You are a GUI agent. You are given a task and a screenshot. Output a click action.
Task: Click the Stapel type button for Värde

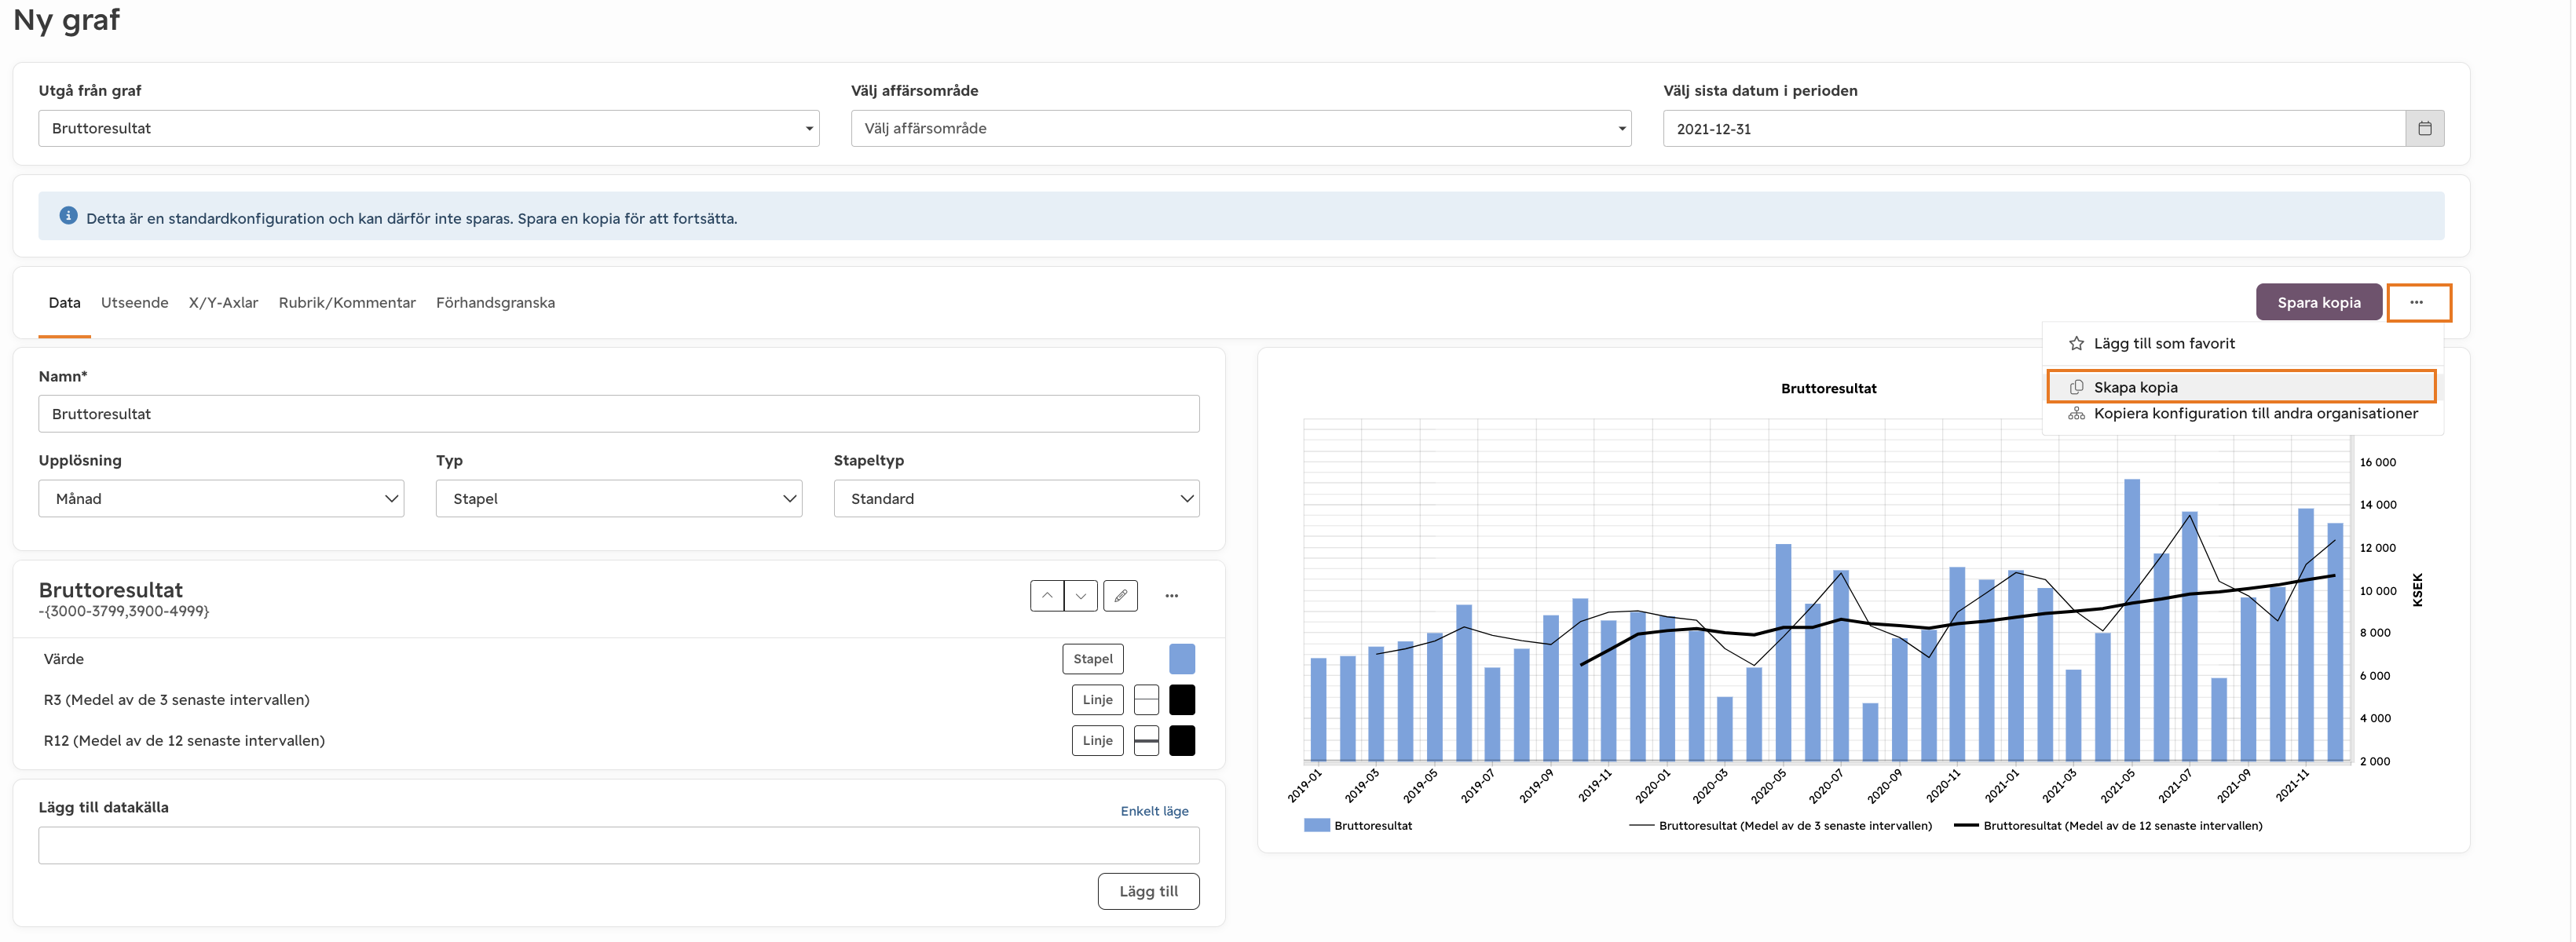(x=1092, y=659)
